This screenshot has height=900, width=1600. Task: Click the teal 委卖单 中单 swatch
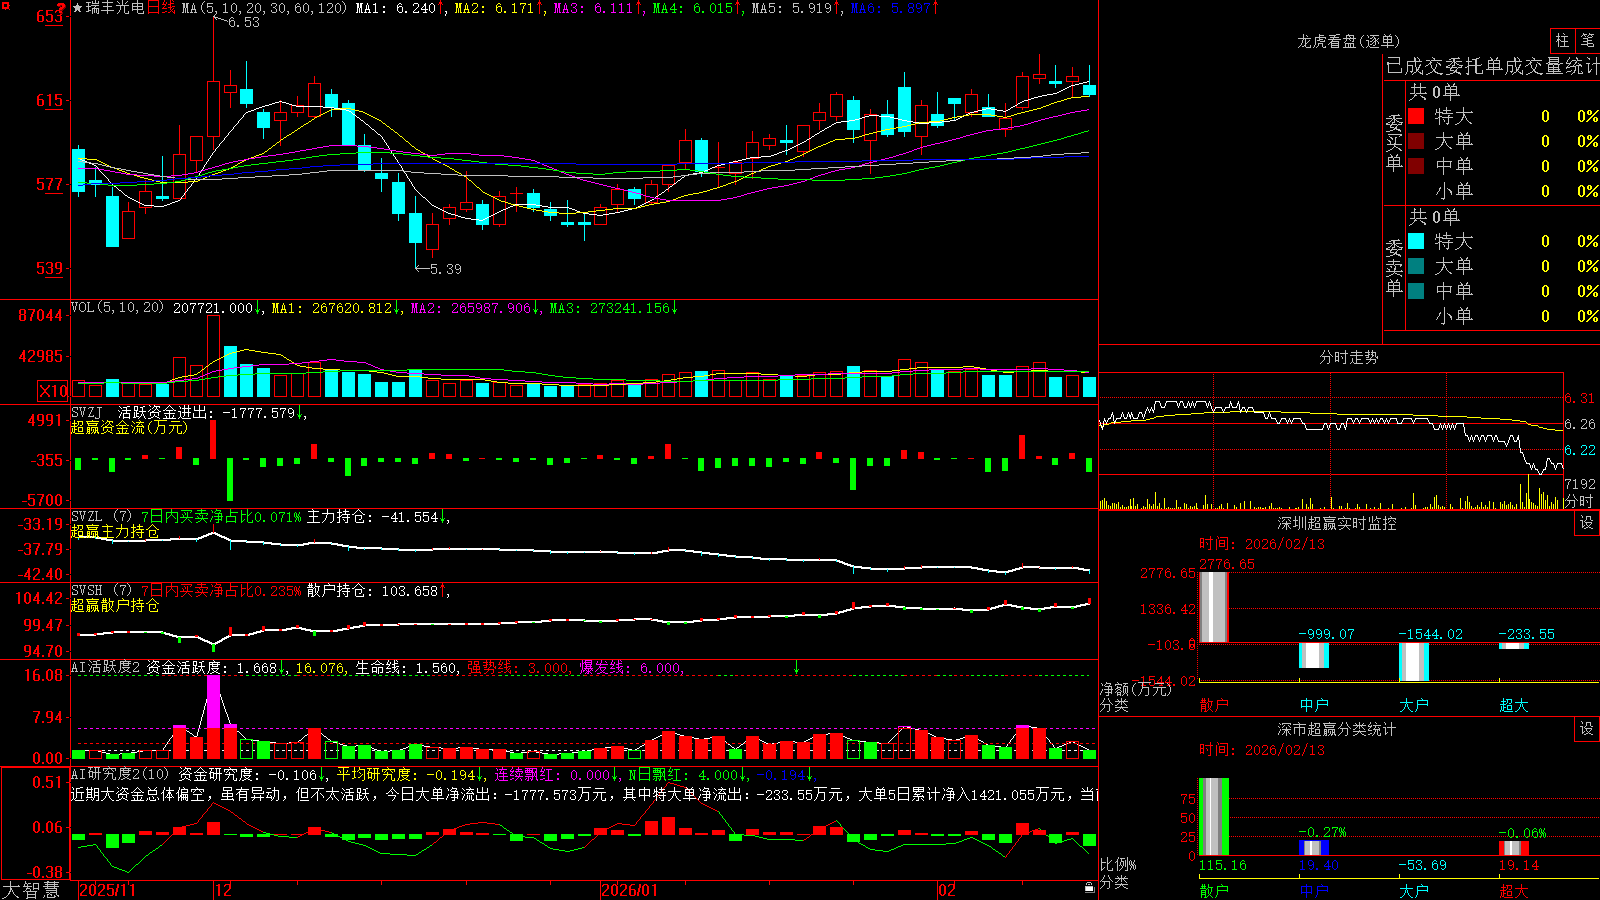(x=1416, y=290)
